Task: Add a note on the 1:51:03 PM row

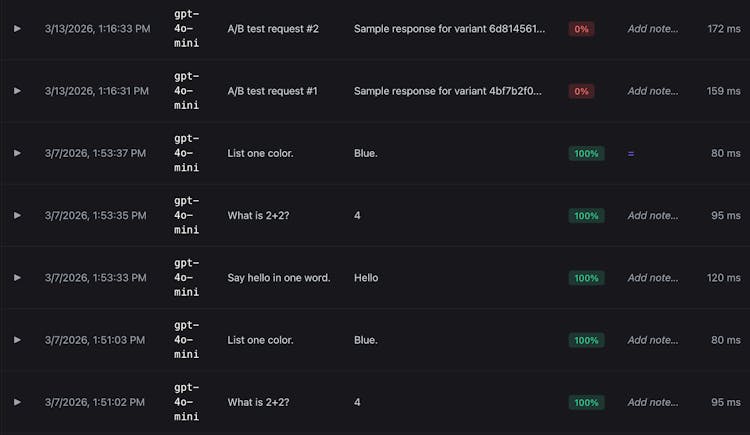Action: point(652,340)
